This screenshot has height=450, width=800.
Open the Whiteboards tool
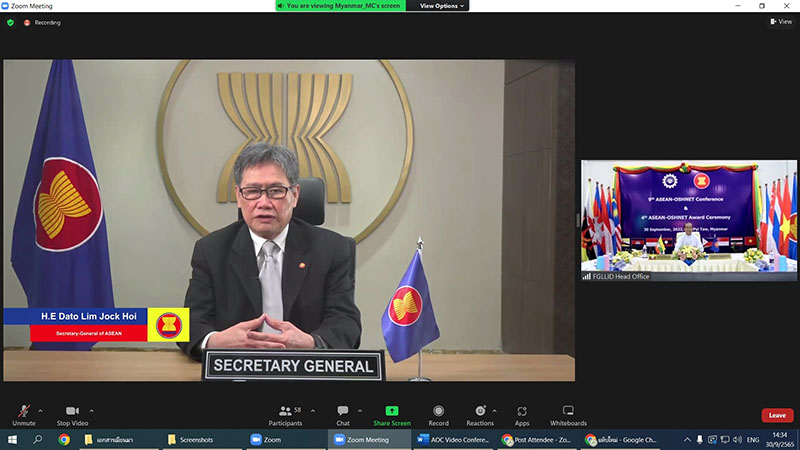(x=568, y=414)
